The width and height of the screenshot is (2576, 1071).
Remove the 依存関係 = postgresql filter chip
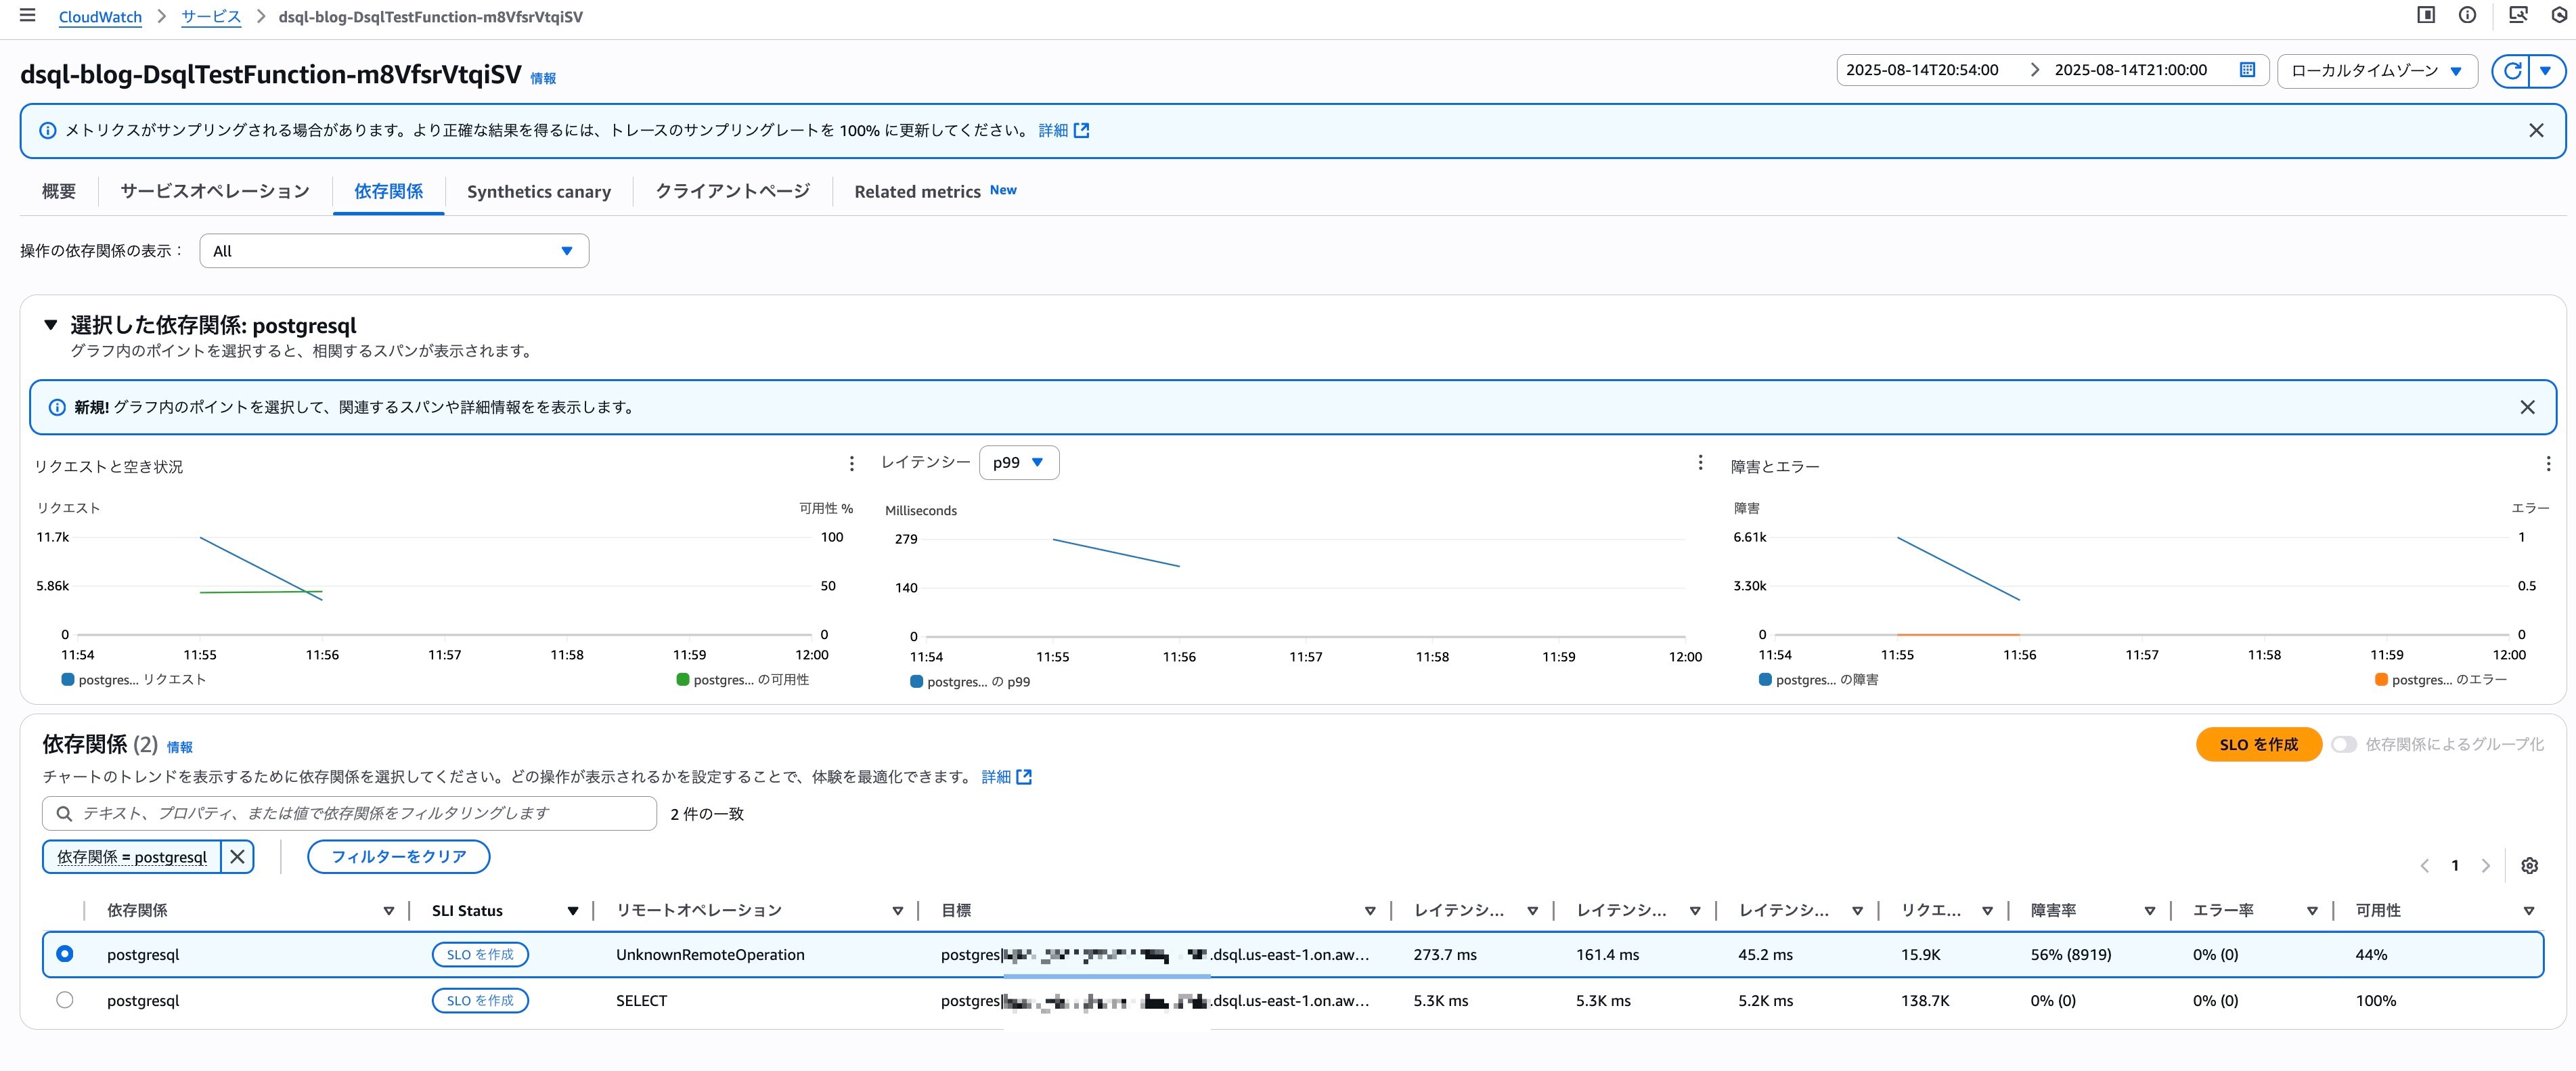click(237, 857)
